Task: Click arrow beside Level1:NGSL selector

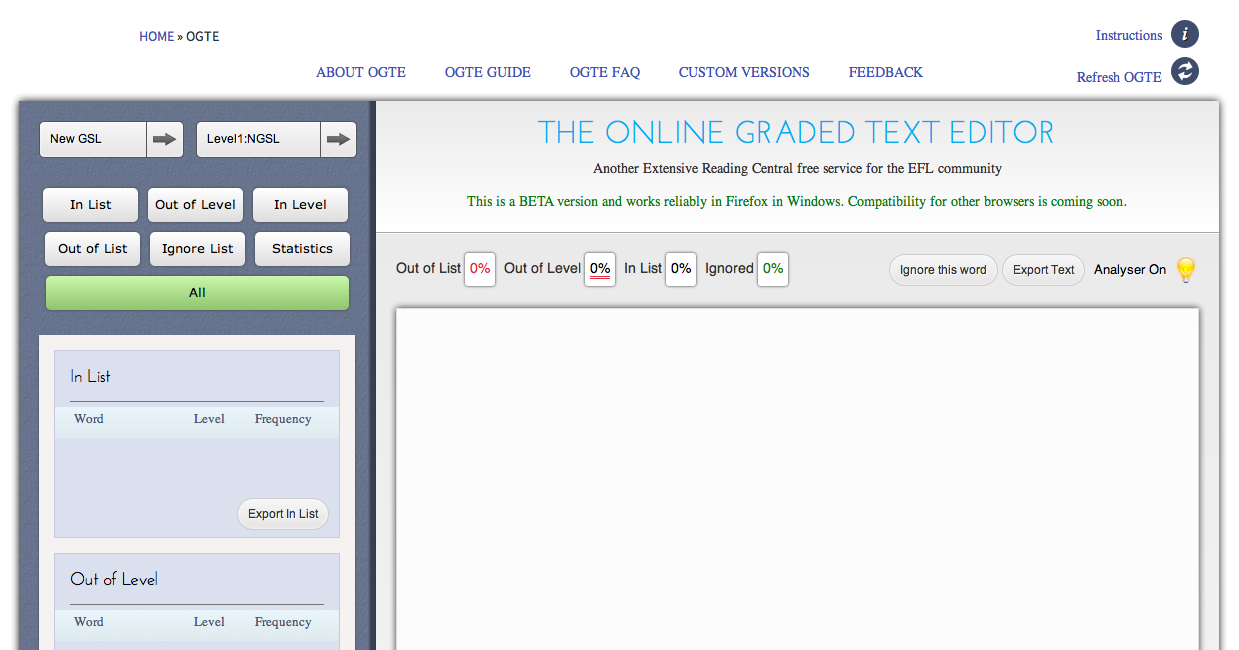Action: coord(339,140)
